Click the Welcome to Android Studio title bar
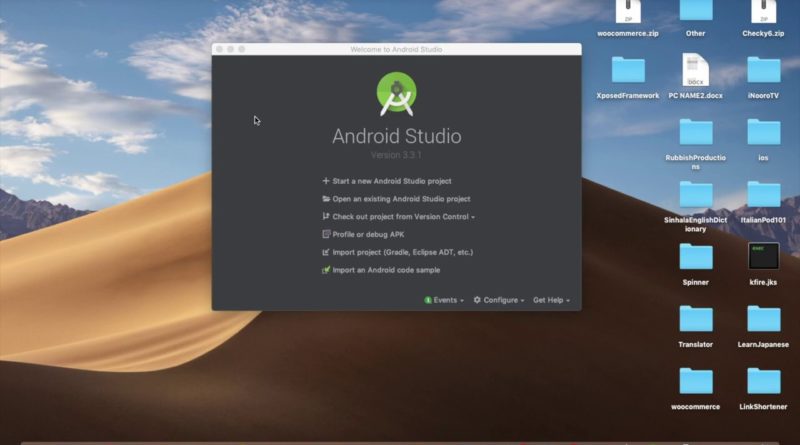The image size is (800, 445). (396, 49)
